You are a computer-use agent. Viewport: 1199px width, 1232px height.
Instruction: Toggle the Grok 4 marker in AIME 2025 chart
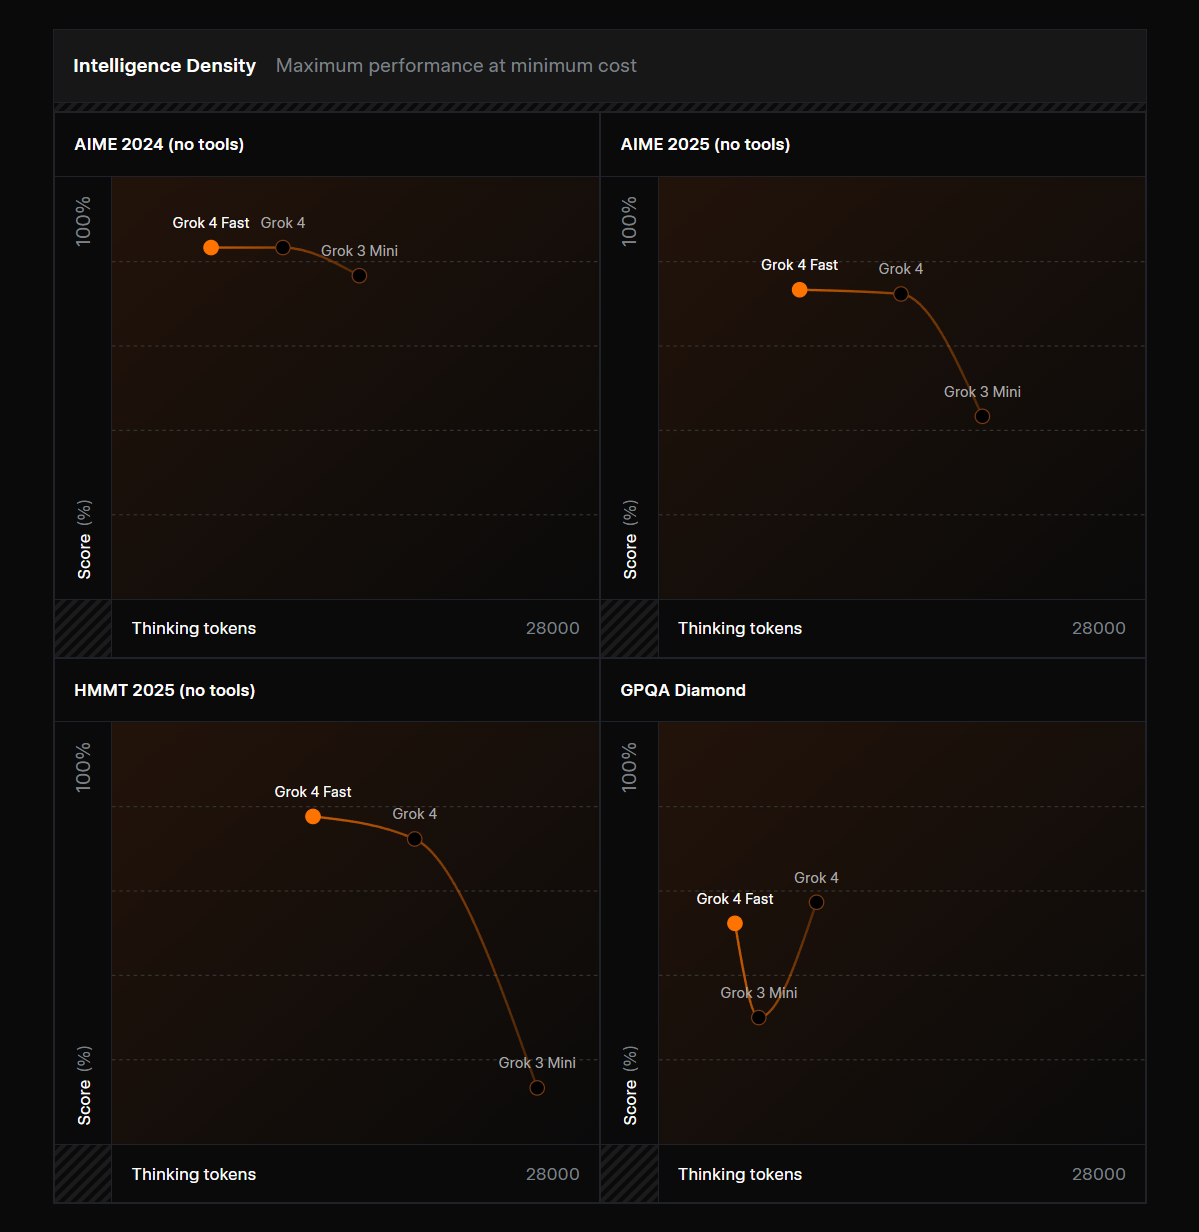pyautogui.click(x=899, y=294)
